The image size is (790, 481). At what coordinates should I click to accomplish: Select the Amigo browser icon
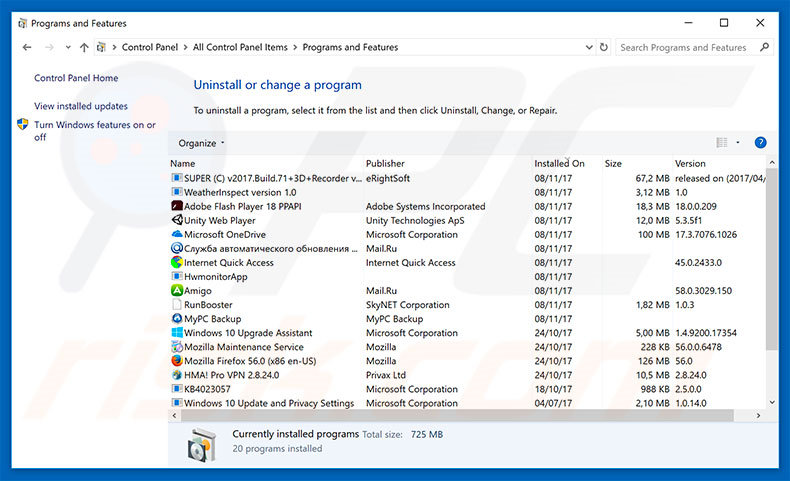tap(177, 291)
